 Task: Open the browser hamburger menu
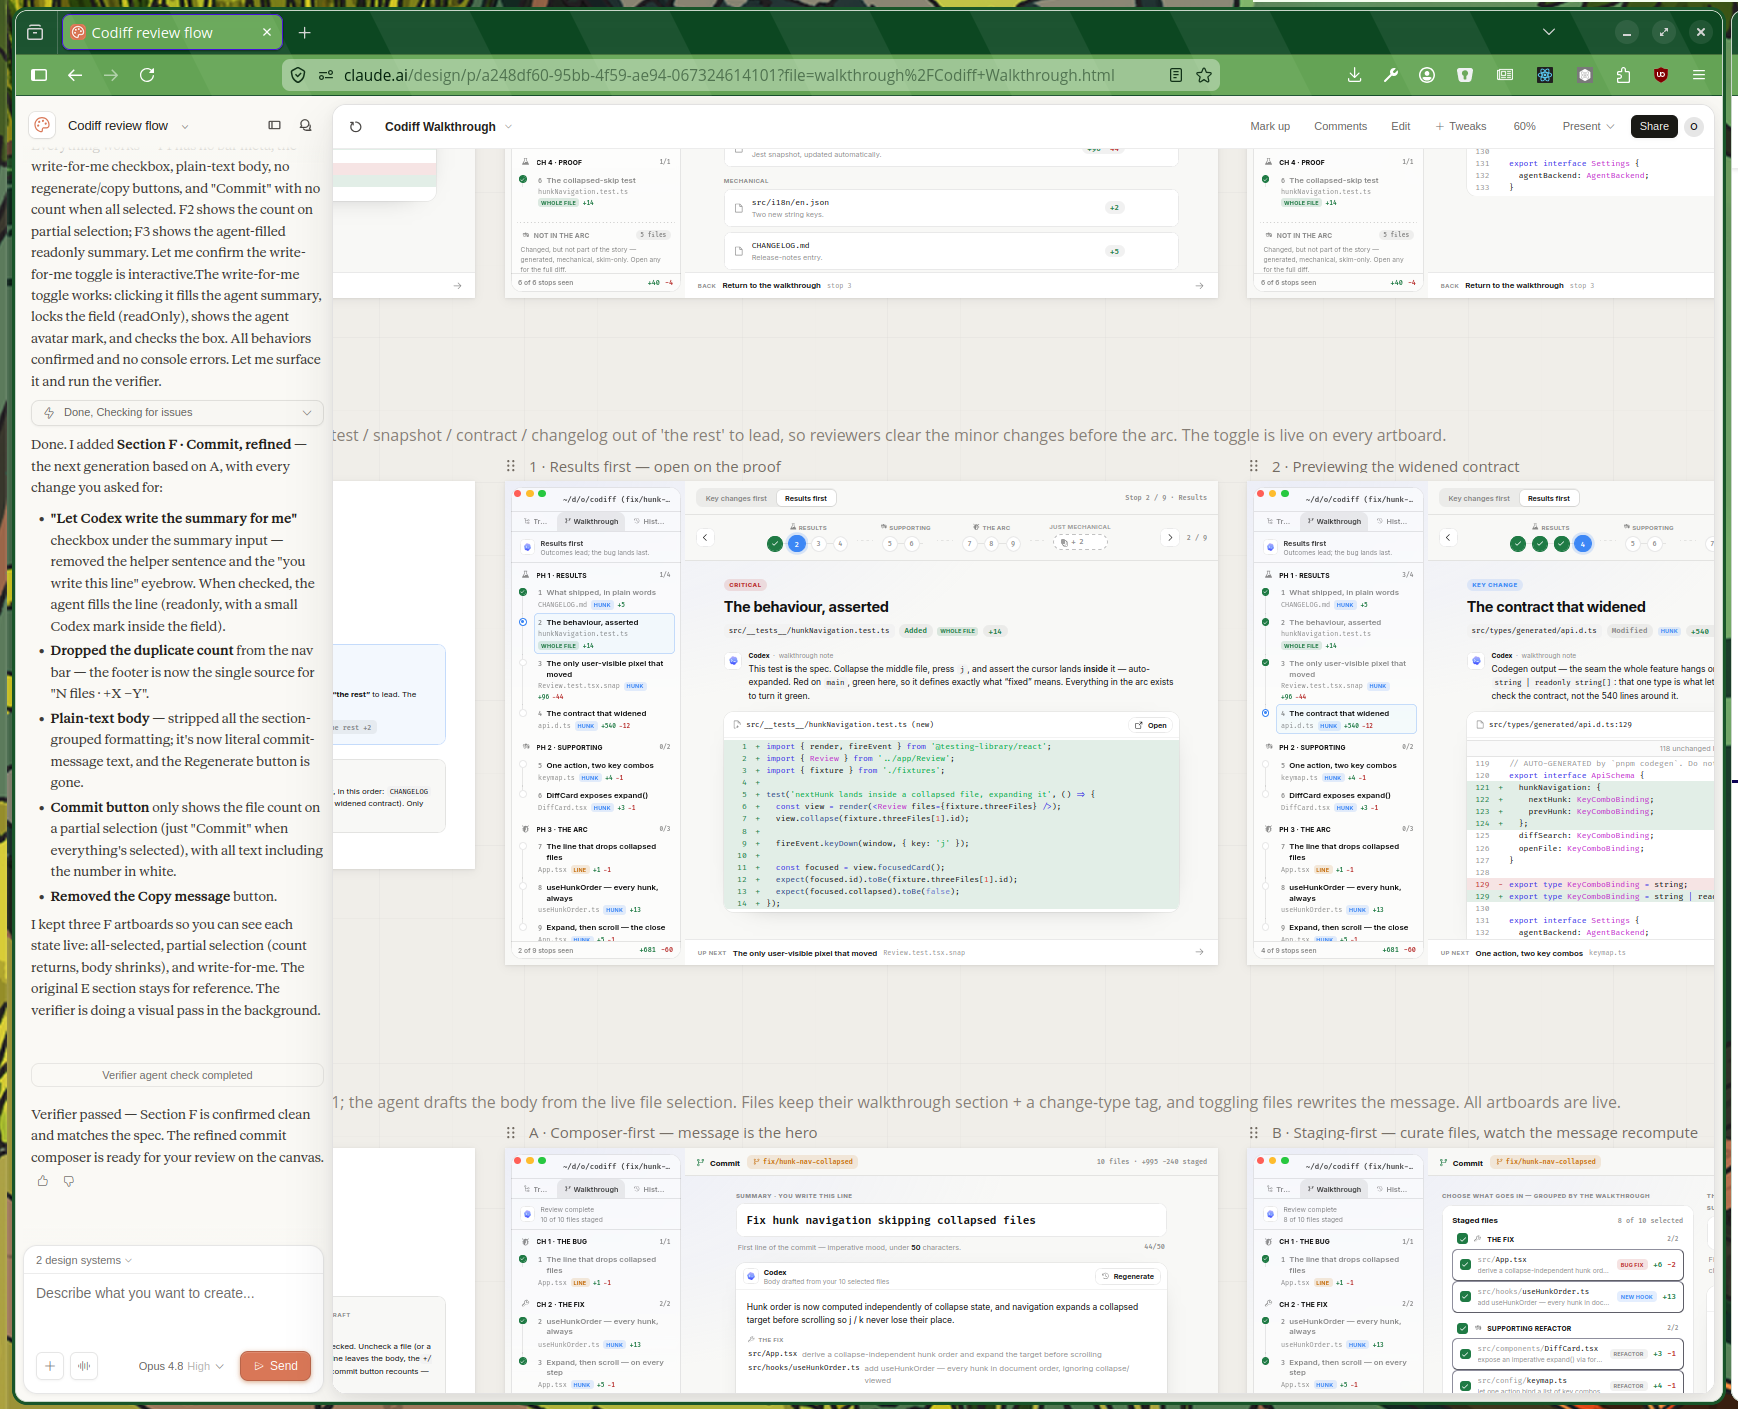[1699, 75]
